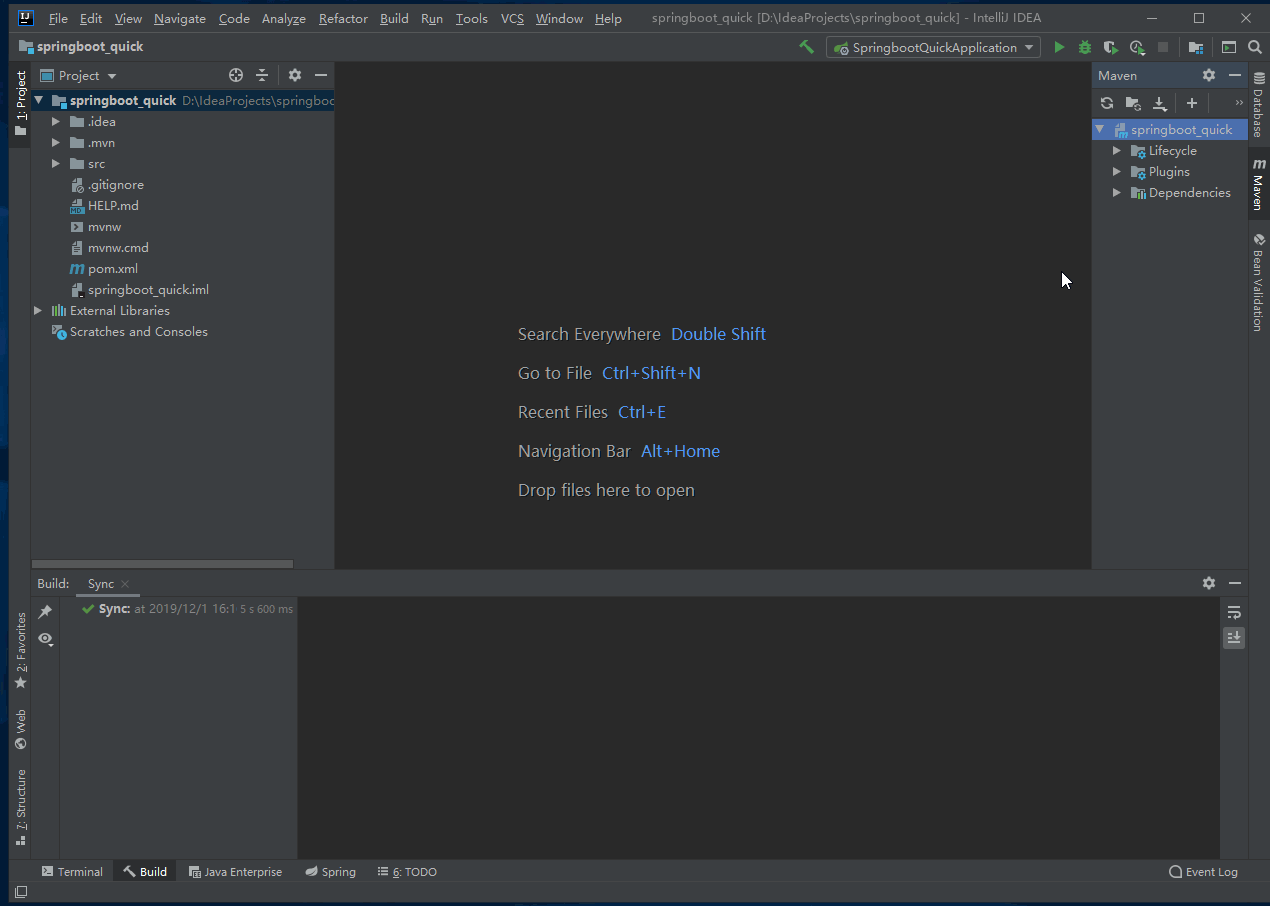Select pom.xml in Project tree
The image size is (1270, 906).
tap(112, 269)
